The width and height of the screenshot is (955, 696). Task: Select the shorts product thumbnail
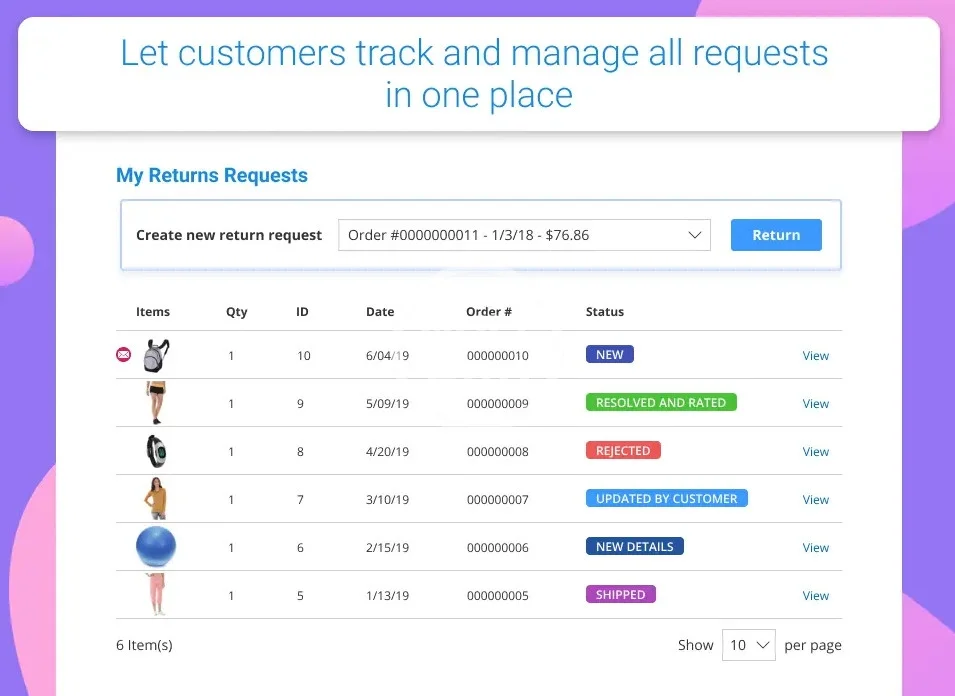(x=156, y=403)
